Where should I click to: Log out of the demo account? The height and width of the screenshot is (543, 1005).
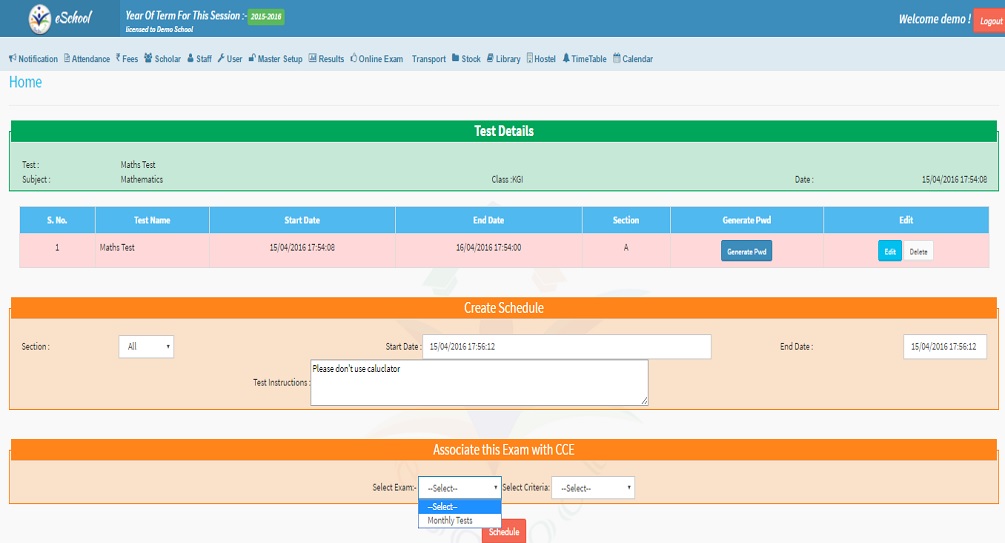(x=989, y=20)
